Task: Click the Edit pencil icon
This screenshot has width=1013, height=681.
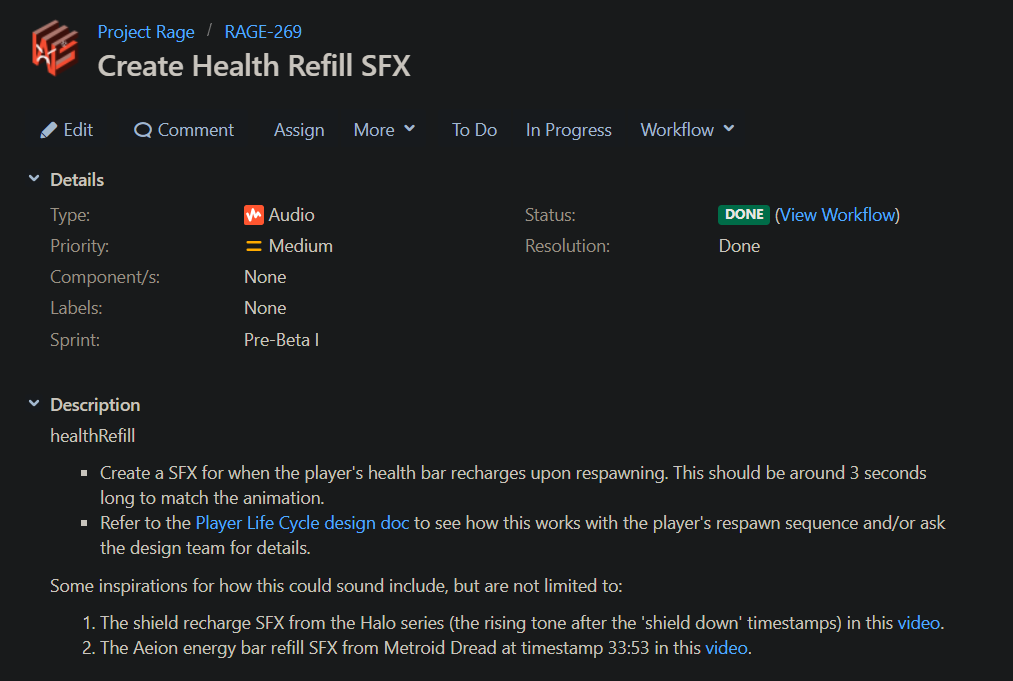Action: (x=48, y=131)
